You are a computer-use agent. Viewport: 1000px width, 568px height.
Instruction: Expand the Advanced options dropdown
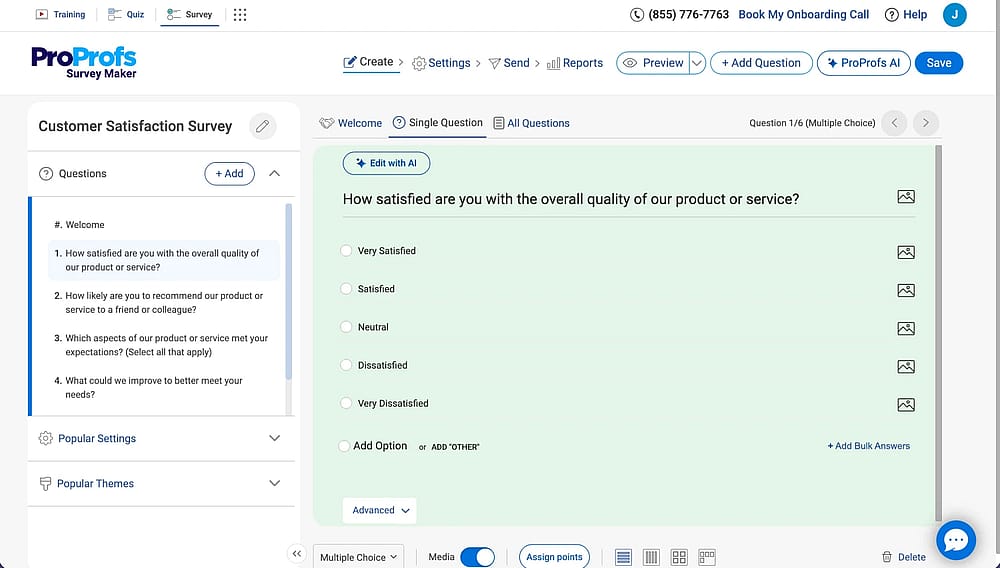point(379,511)
